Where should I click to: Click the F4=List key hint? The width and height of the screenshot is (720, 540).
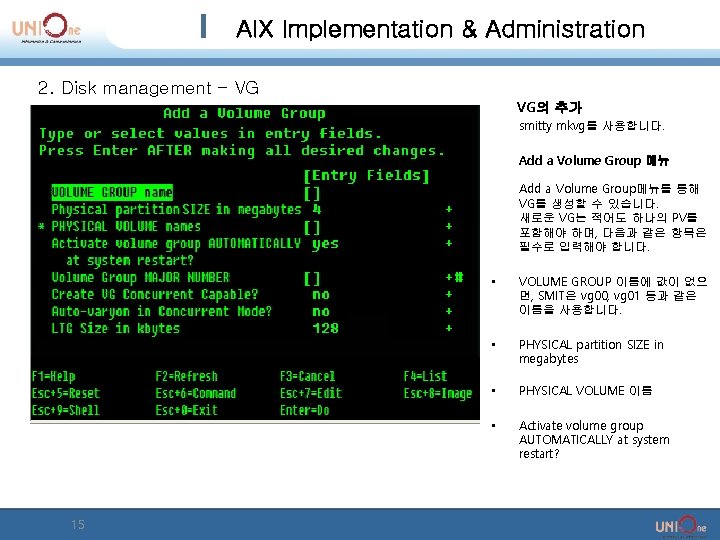tap(425, 377)
